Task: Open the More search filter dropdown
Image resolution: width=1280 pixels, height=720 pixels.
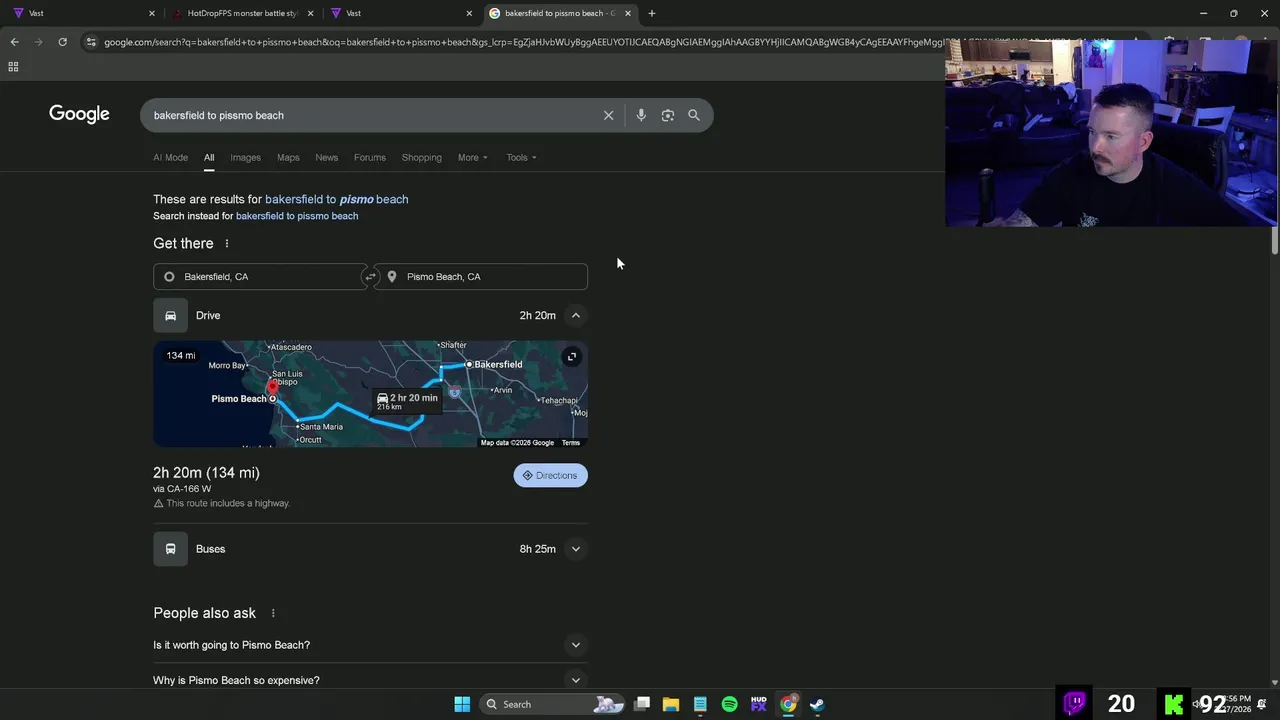Action: pos(472,157)
